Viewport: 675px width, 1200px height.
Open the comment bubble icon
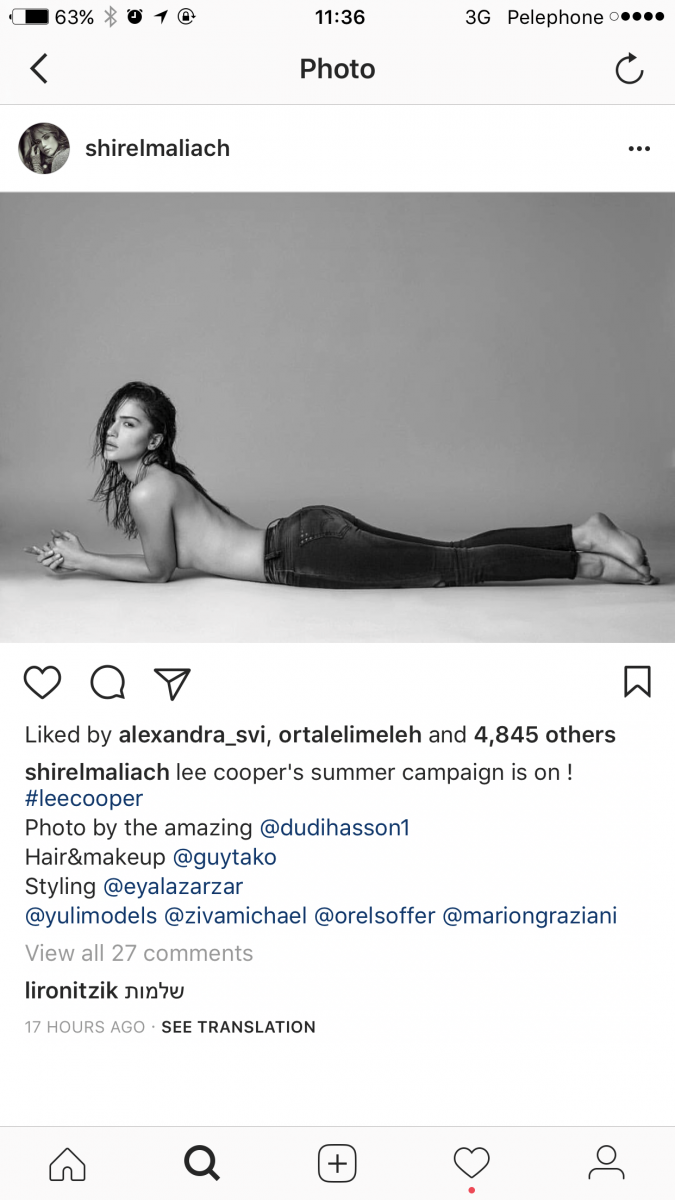(x=108, y=682)
